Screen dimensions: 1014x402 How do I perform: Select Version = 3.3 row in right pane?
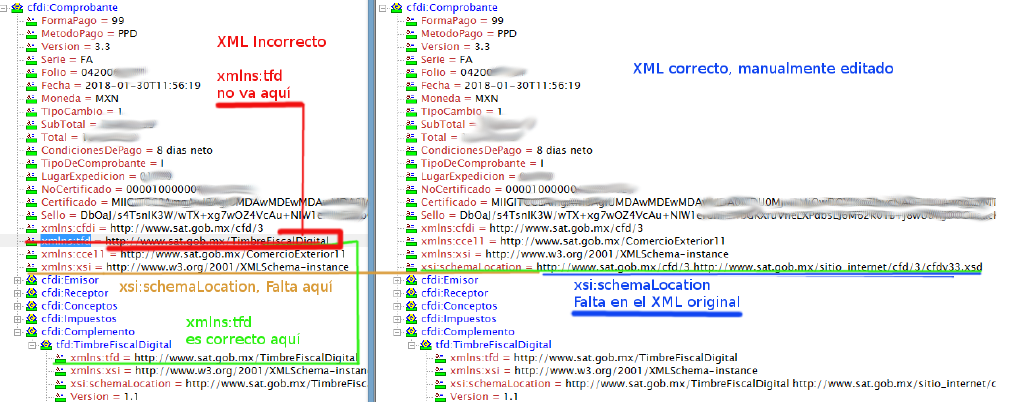click(455, 47)
